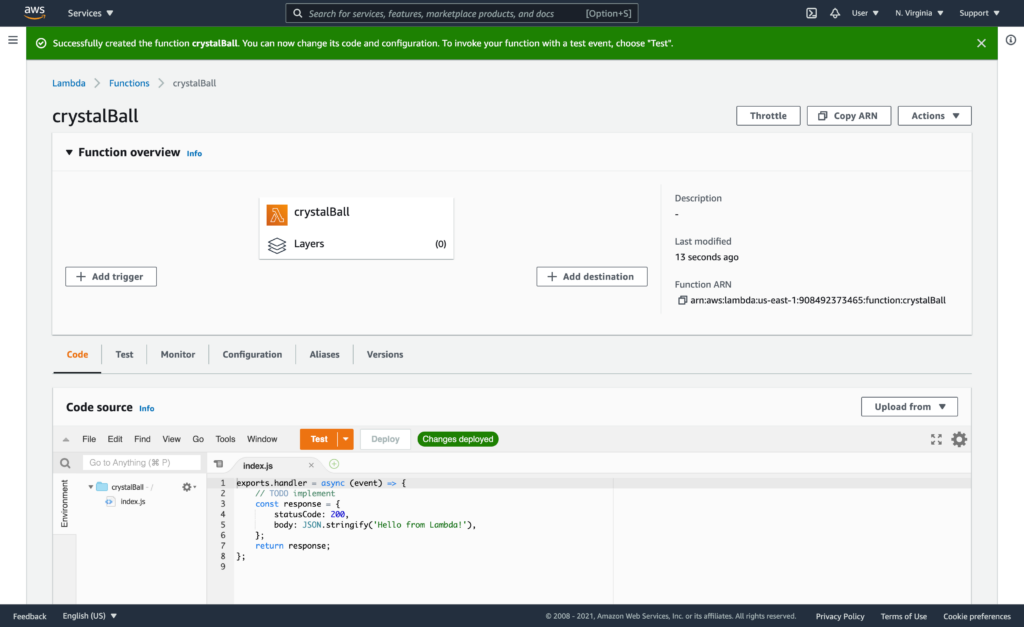
Task: Open the Edit menu in editor
Action: point(115,439)
